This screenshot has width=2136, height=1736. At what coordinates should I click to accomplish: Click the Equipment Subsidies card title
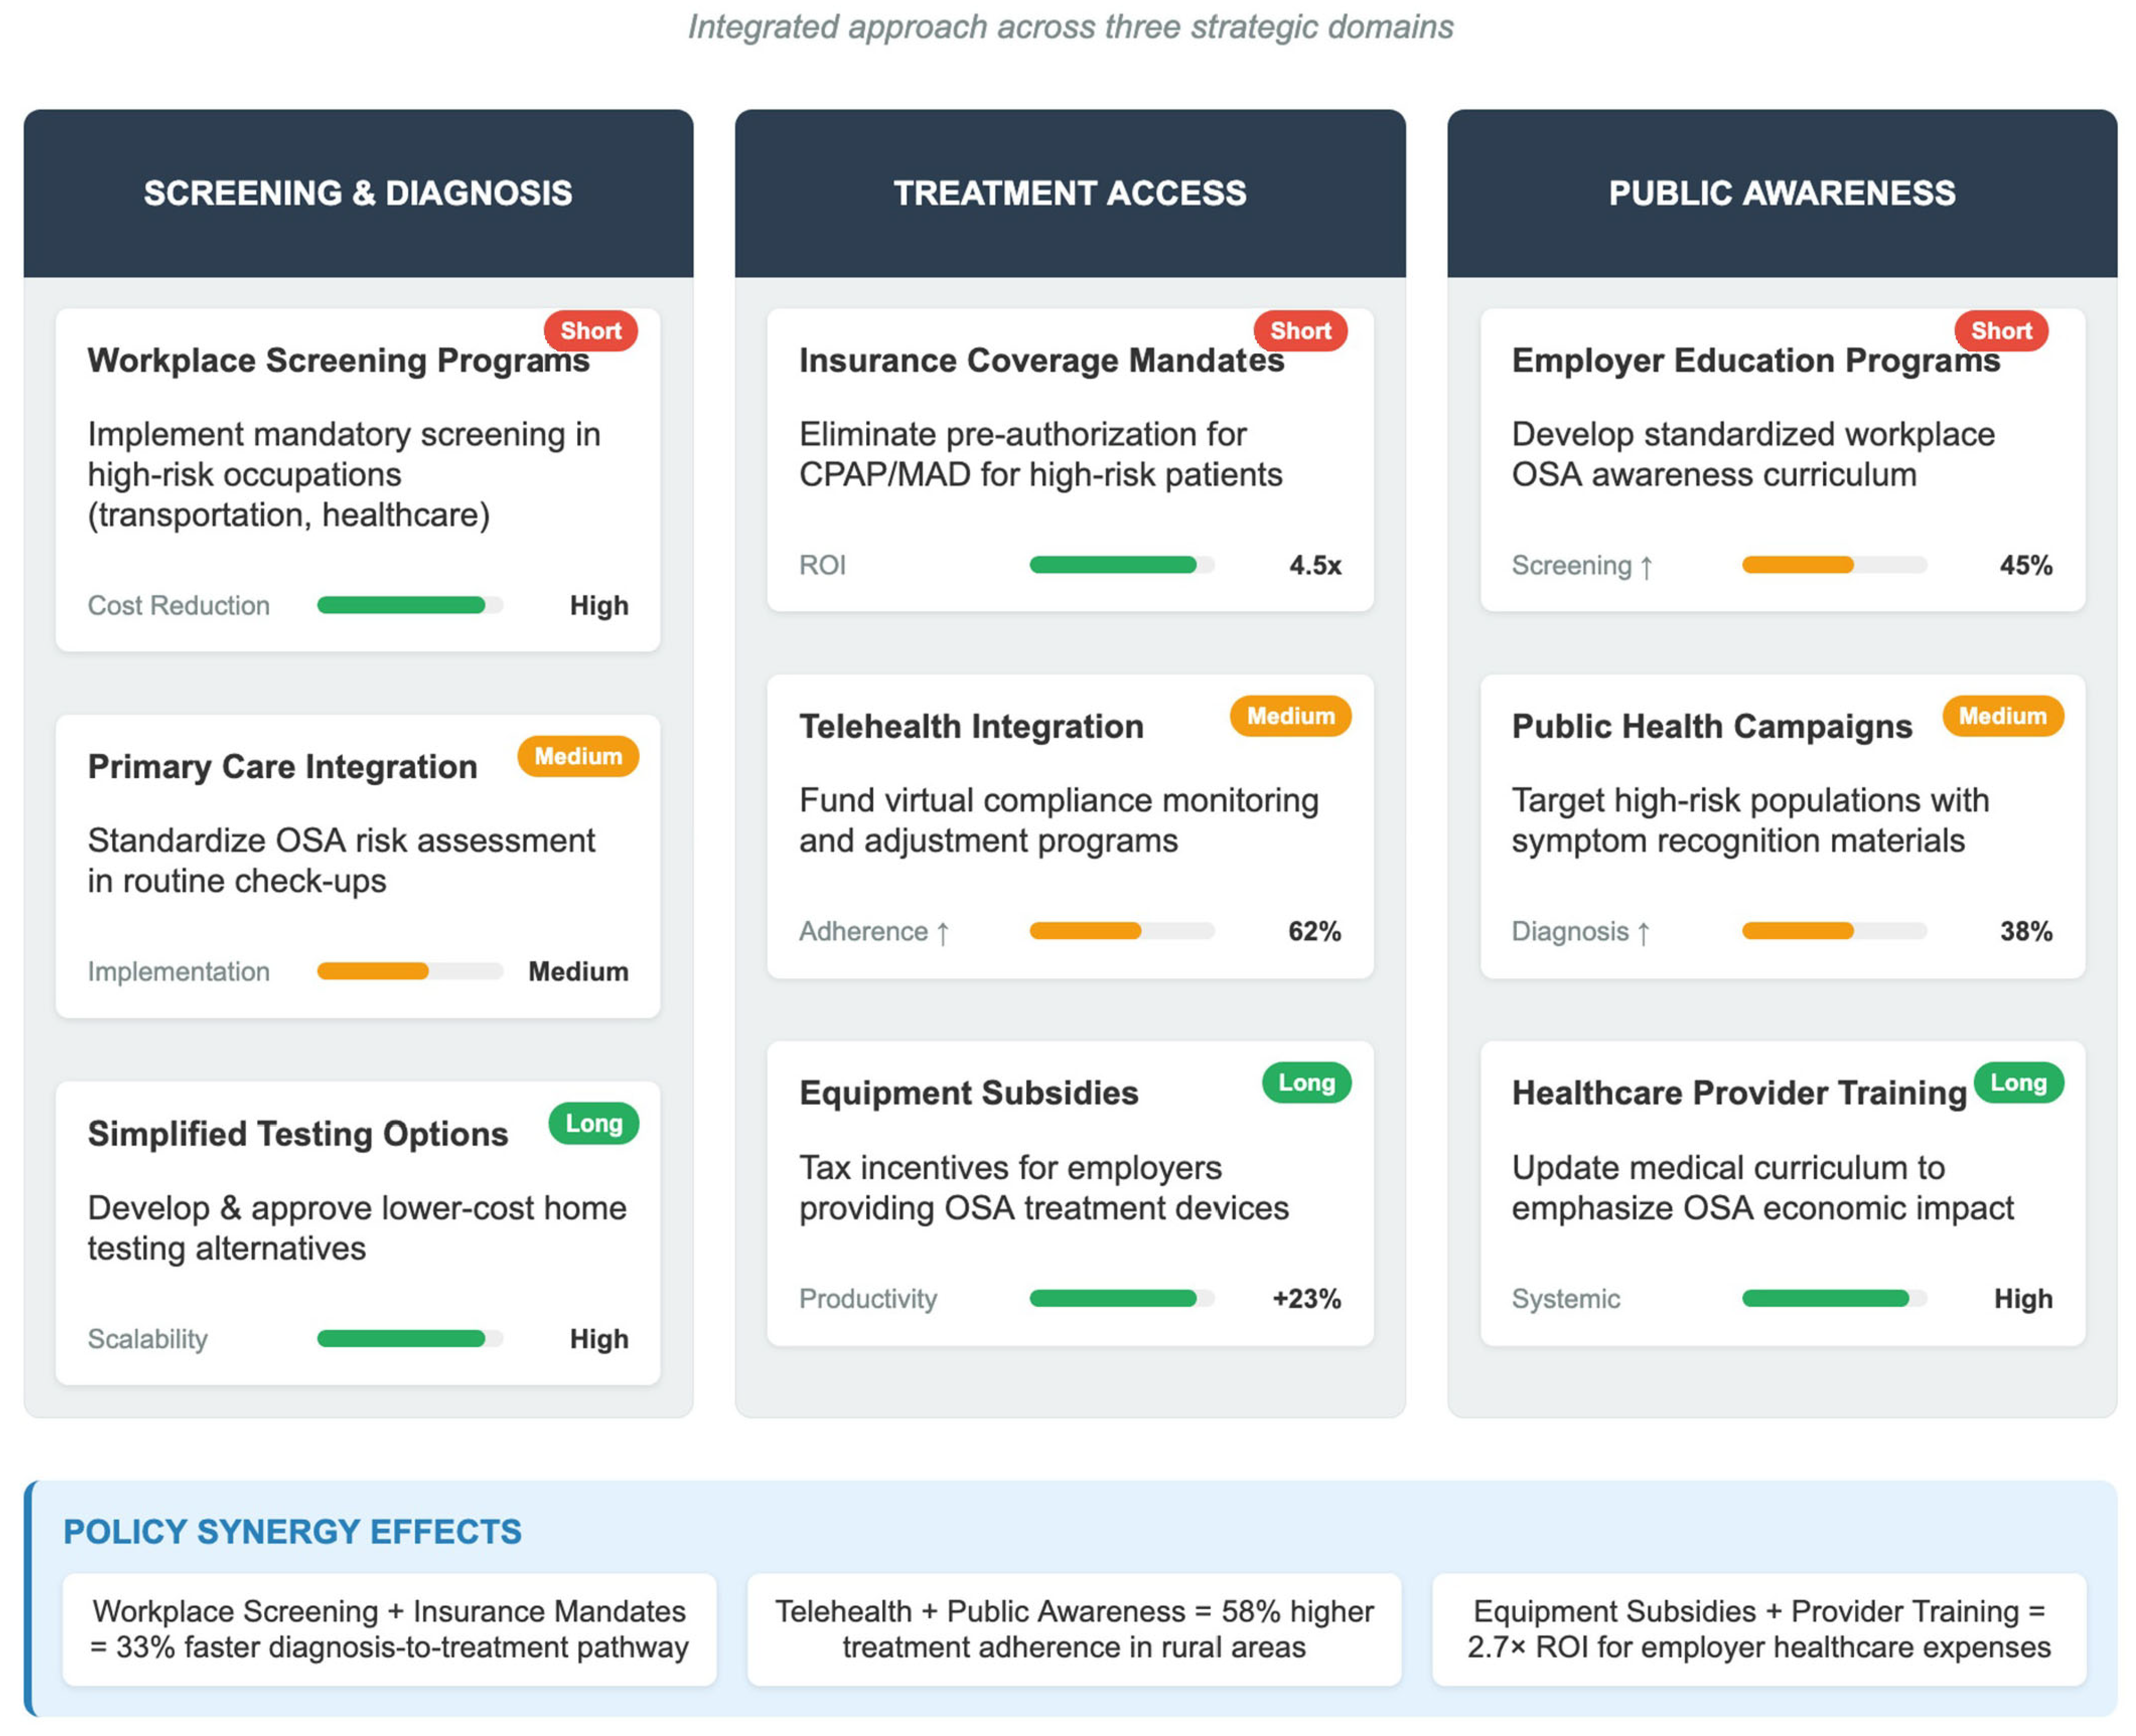click(x=968, y=1092)
